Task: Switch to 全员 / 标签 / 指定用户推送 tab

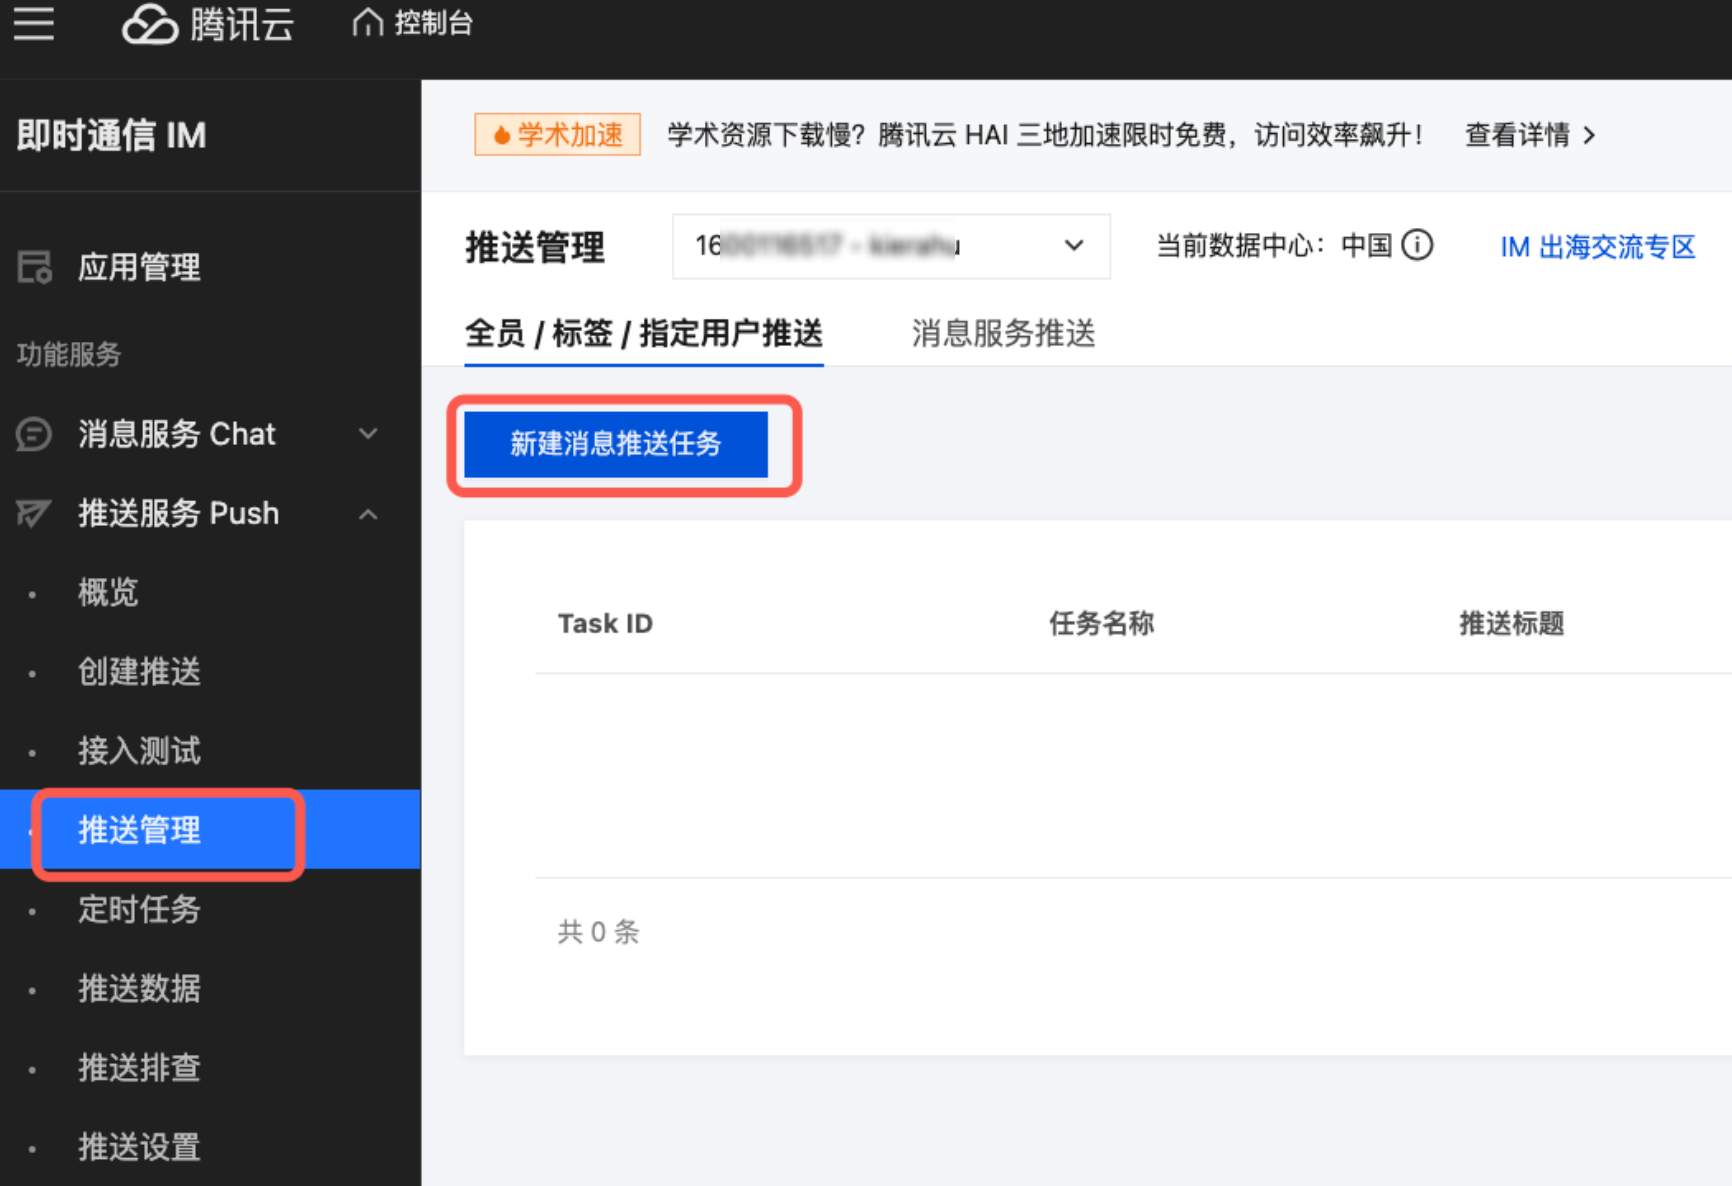Action: [x=644, y=333]
